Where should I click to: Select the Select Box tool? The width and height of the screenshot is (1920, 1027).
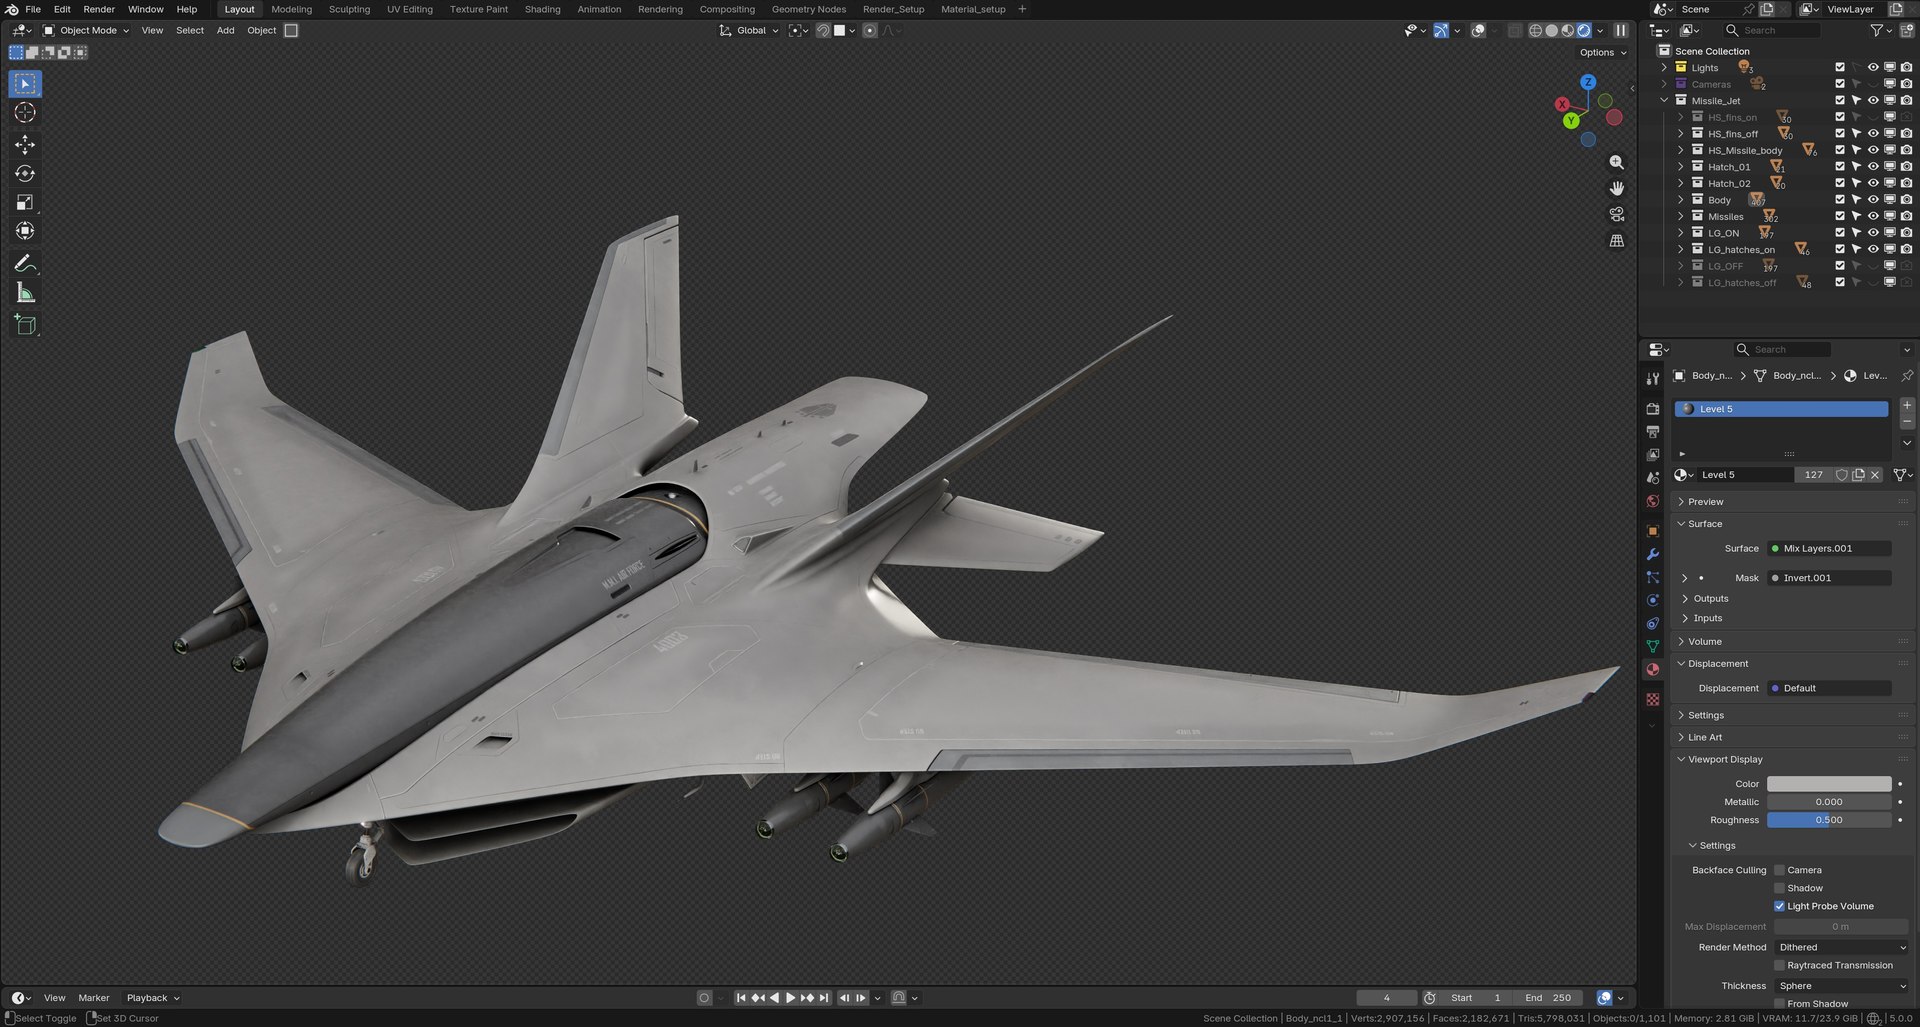[25, 84]
